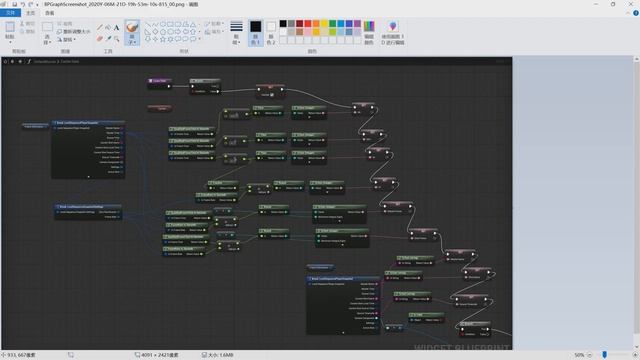
Task: Click the Crop button
Action: 65,24
